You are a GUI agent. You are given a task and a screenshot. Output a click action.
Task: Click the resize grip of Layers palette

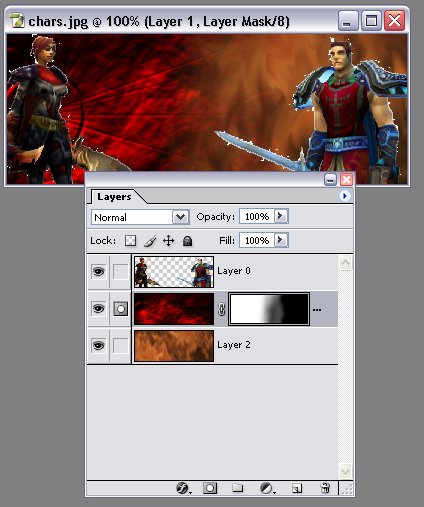pos(347,489)
